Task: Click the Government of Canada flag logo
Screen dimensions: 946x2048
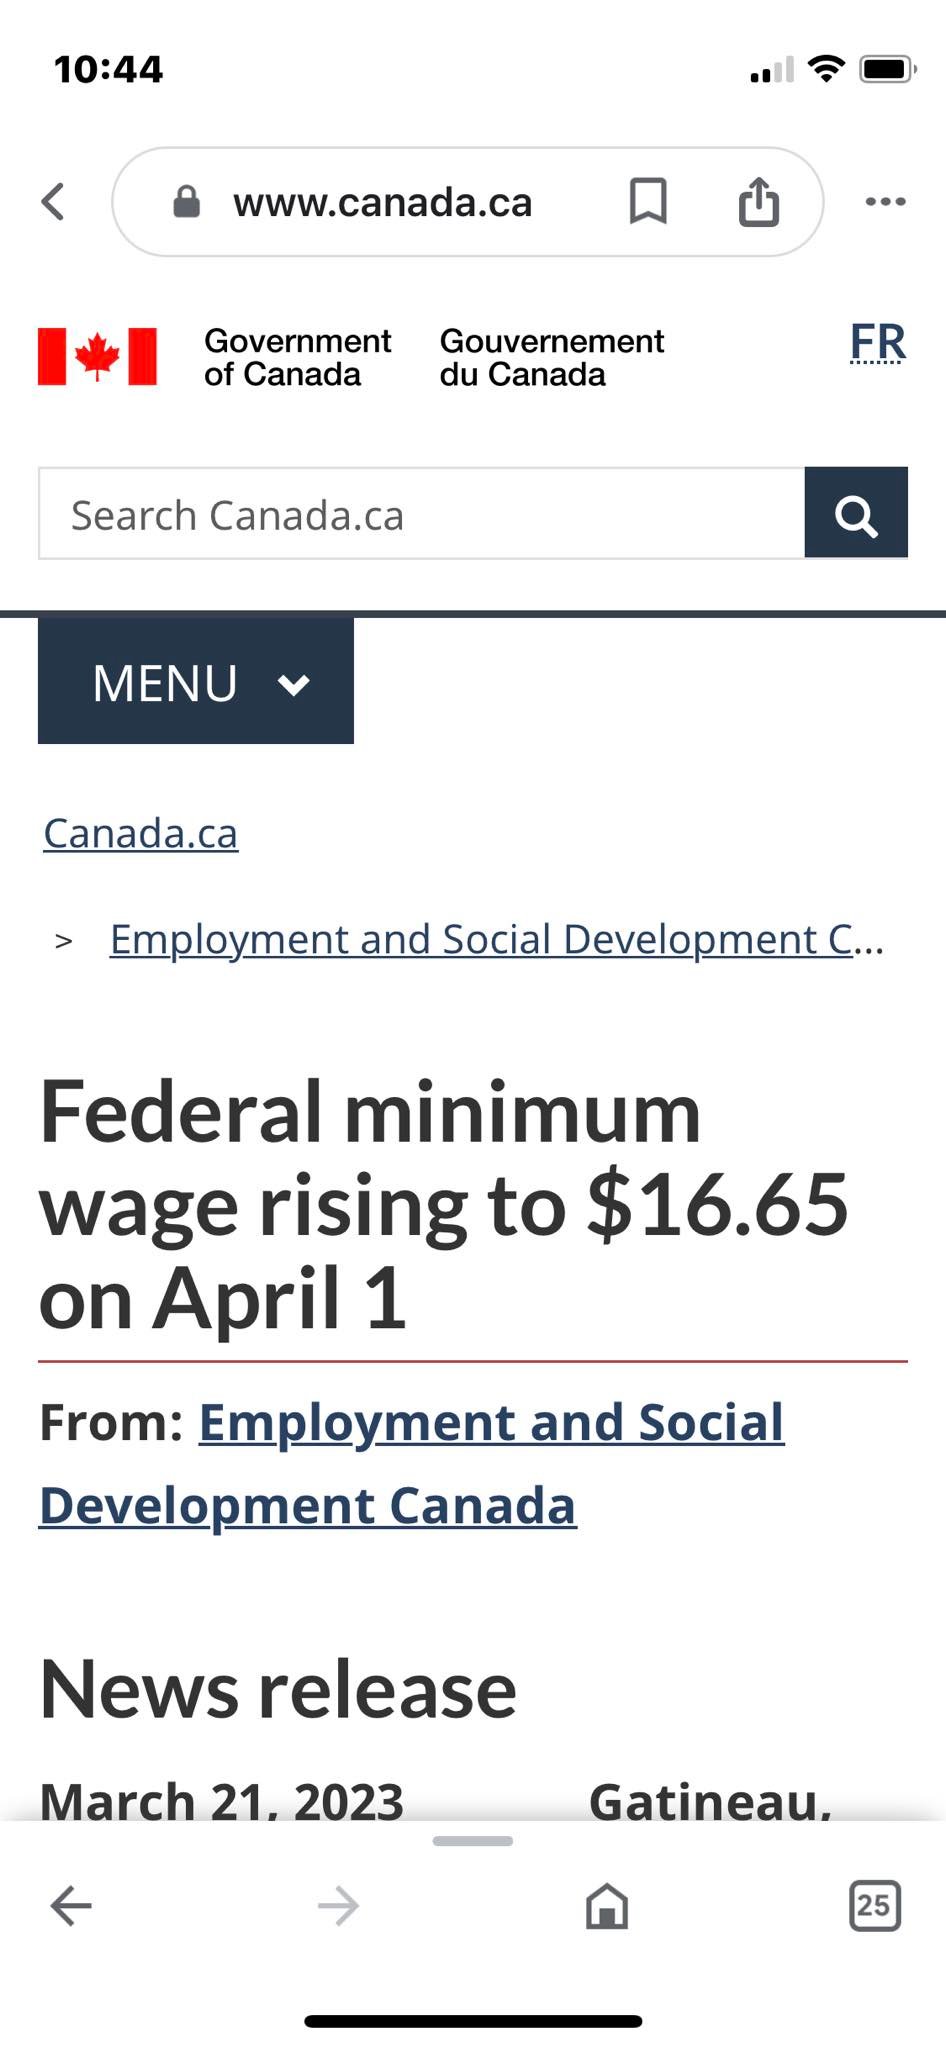Action: click(97, 357)
